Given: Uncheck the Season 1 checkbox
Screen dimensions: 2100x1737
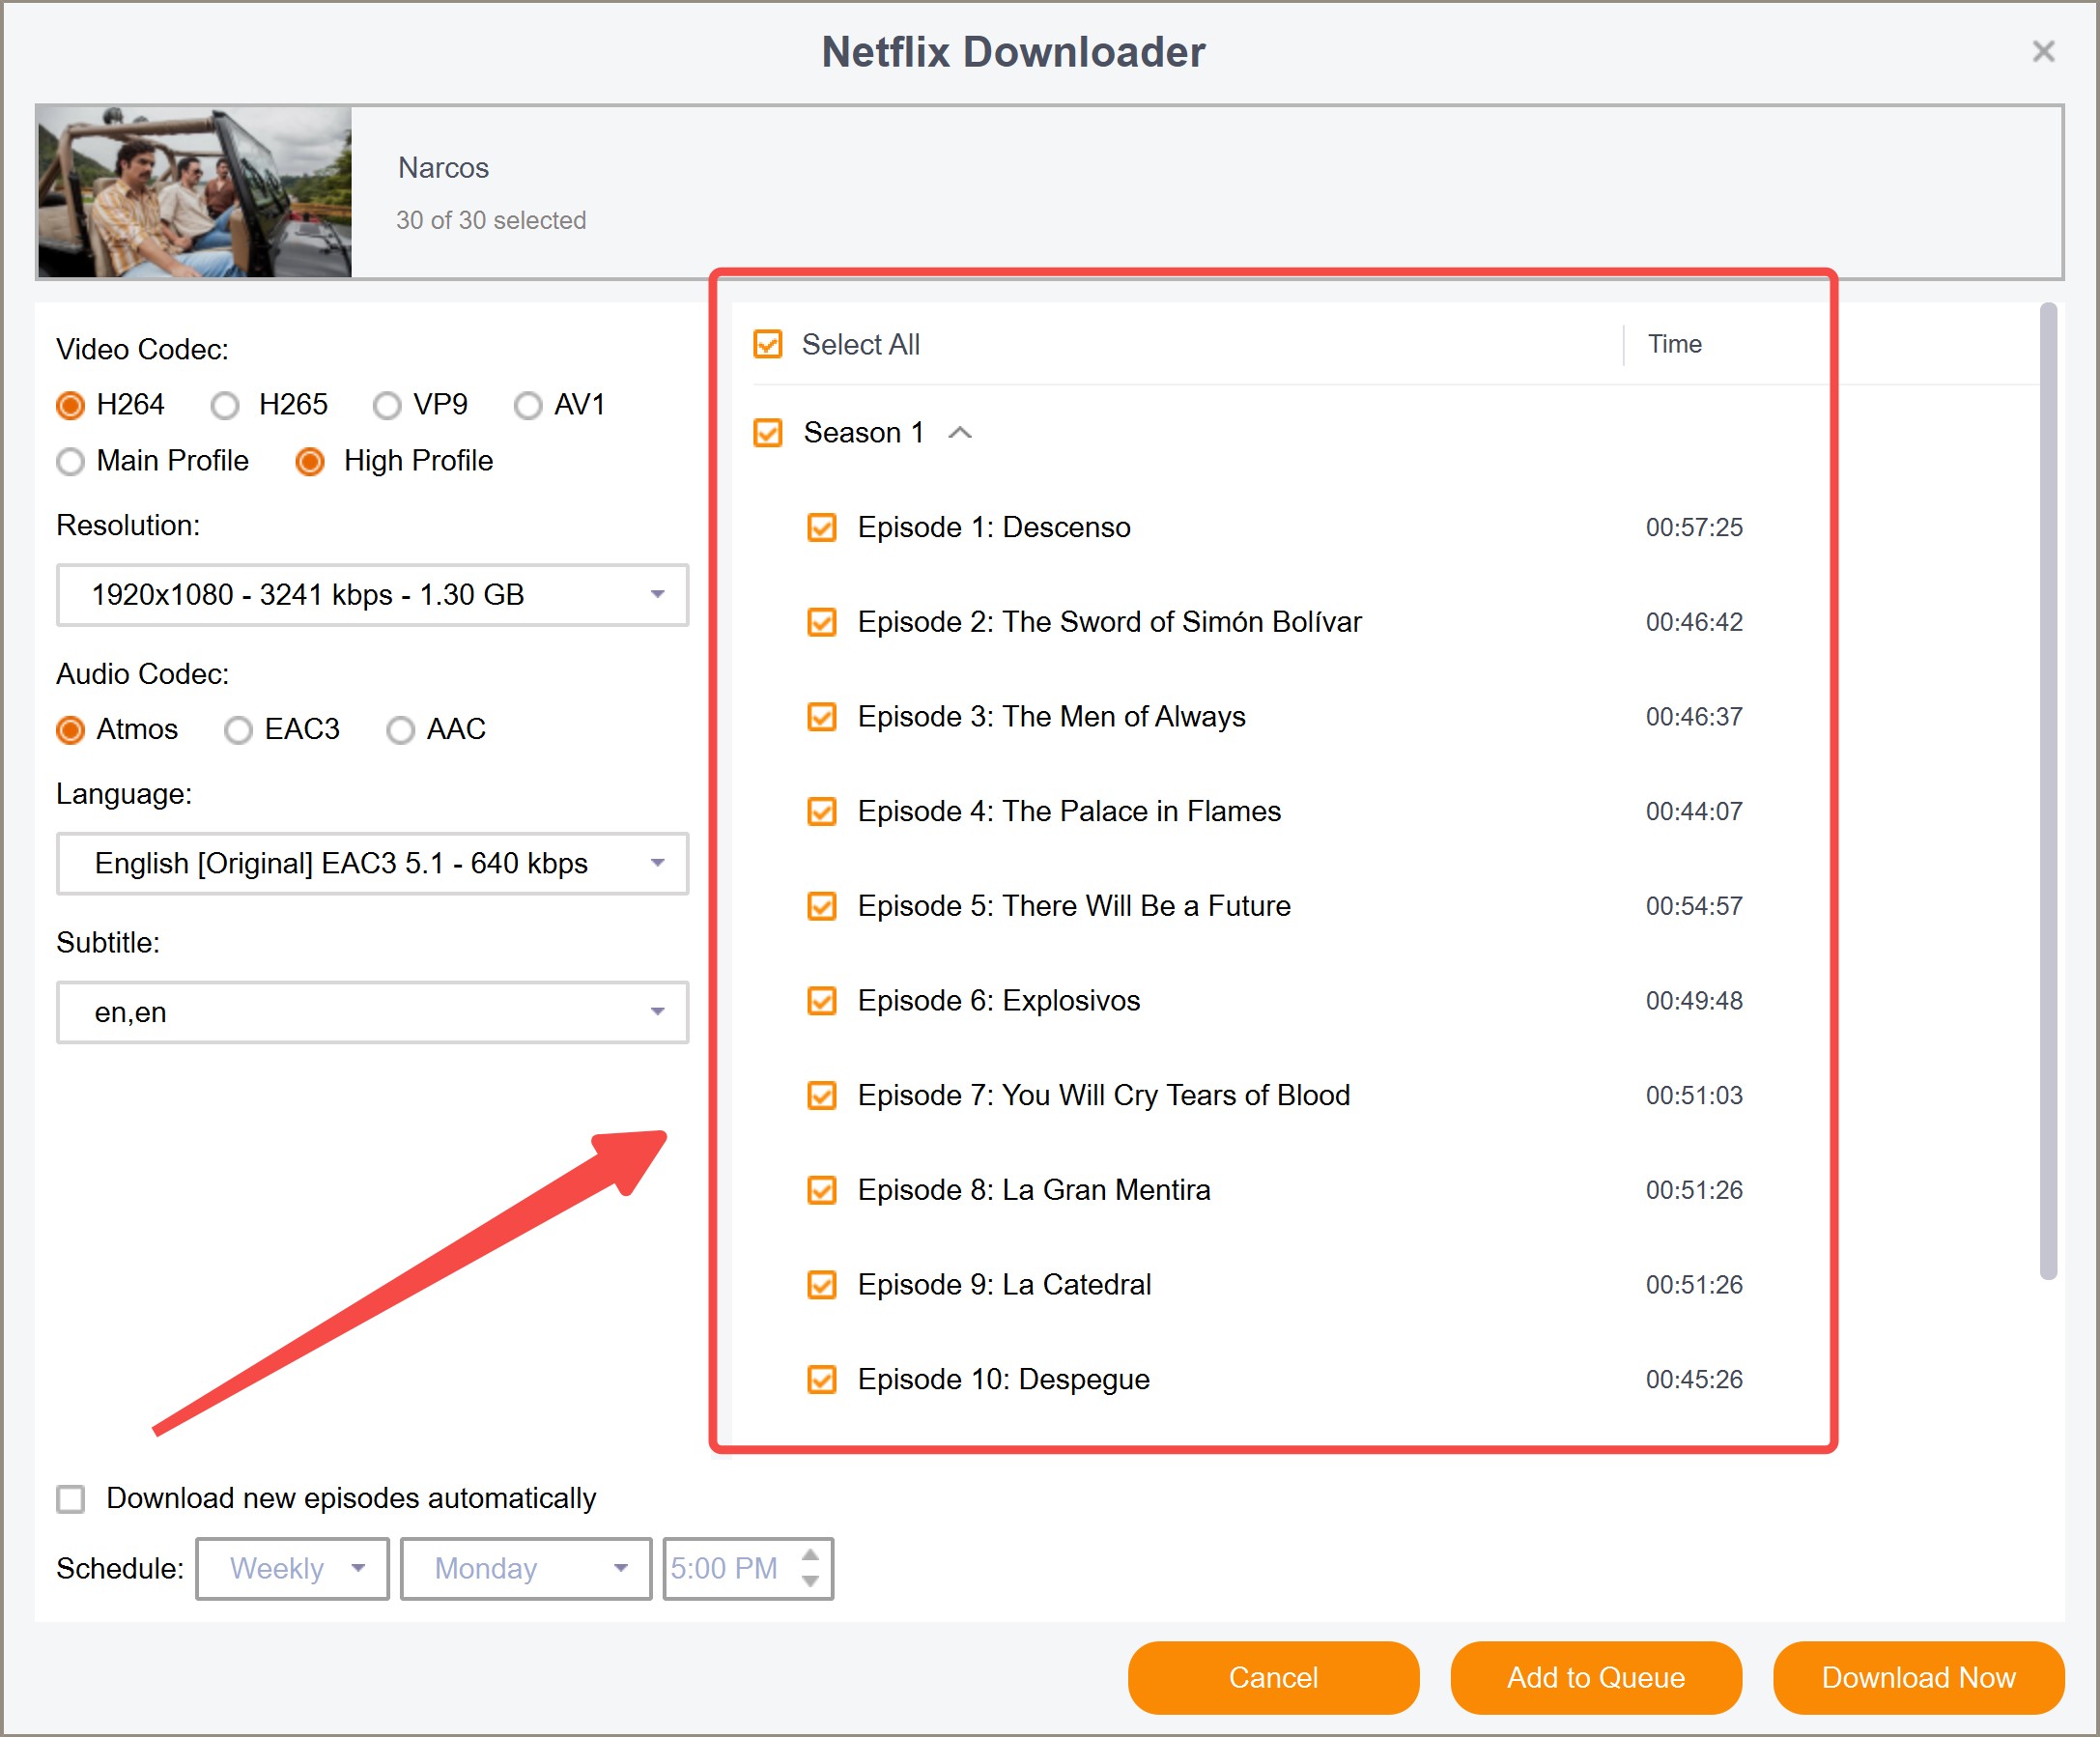Looking at the screenshot, I should pos(768,433).
